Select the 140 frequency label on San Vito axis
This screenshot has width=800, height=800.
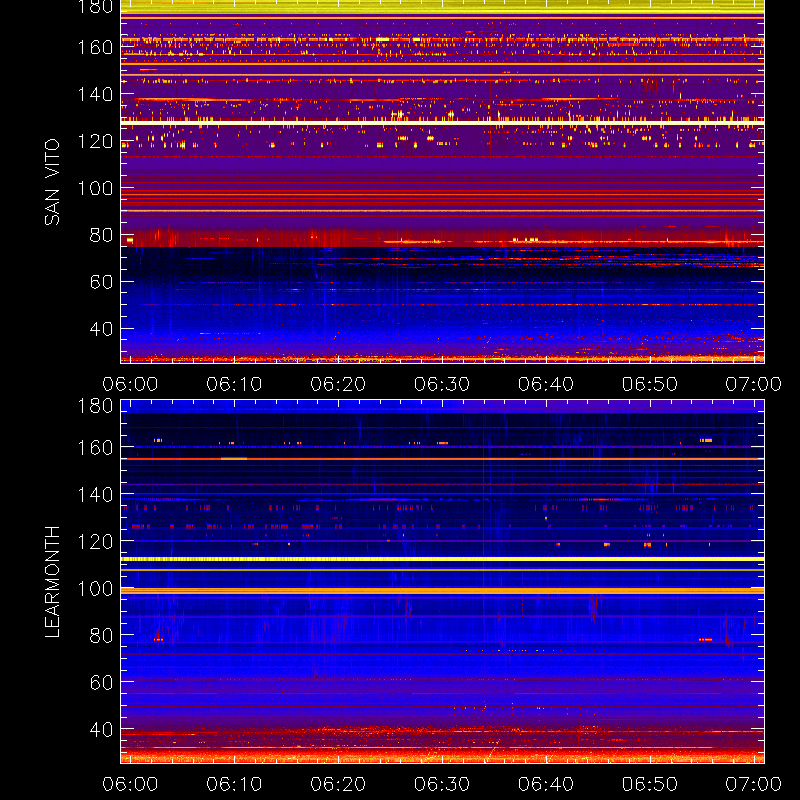click(x=95, y=94)
